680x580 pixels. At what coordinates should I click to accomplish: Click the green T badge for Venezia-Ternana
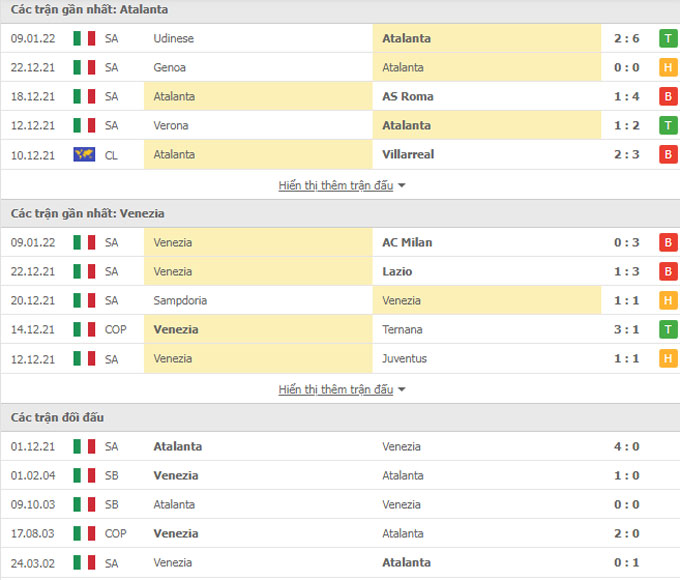[668, 329]
